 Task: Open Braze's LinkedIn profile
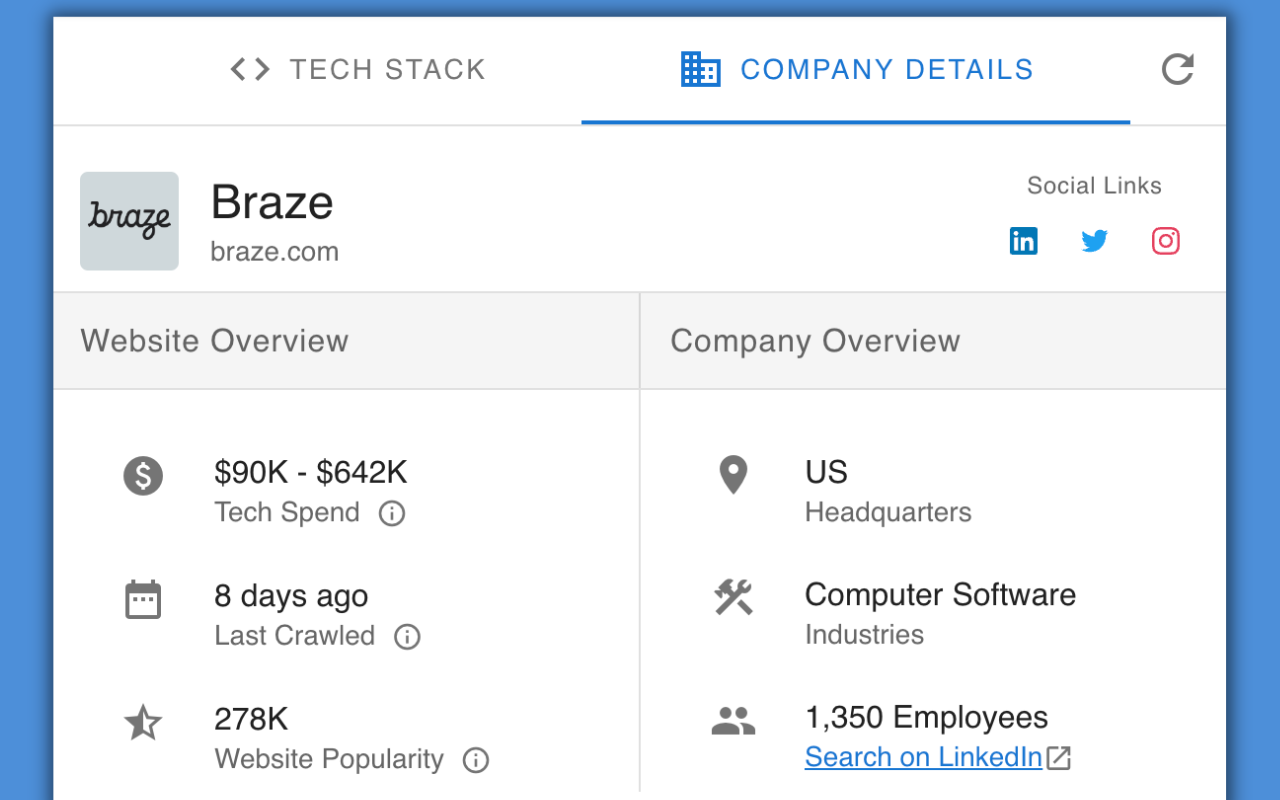pos(1023,240)
